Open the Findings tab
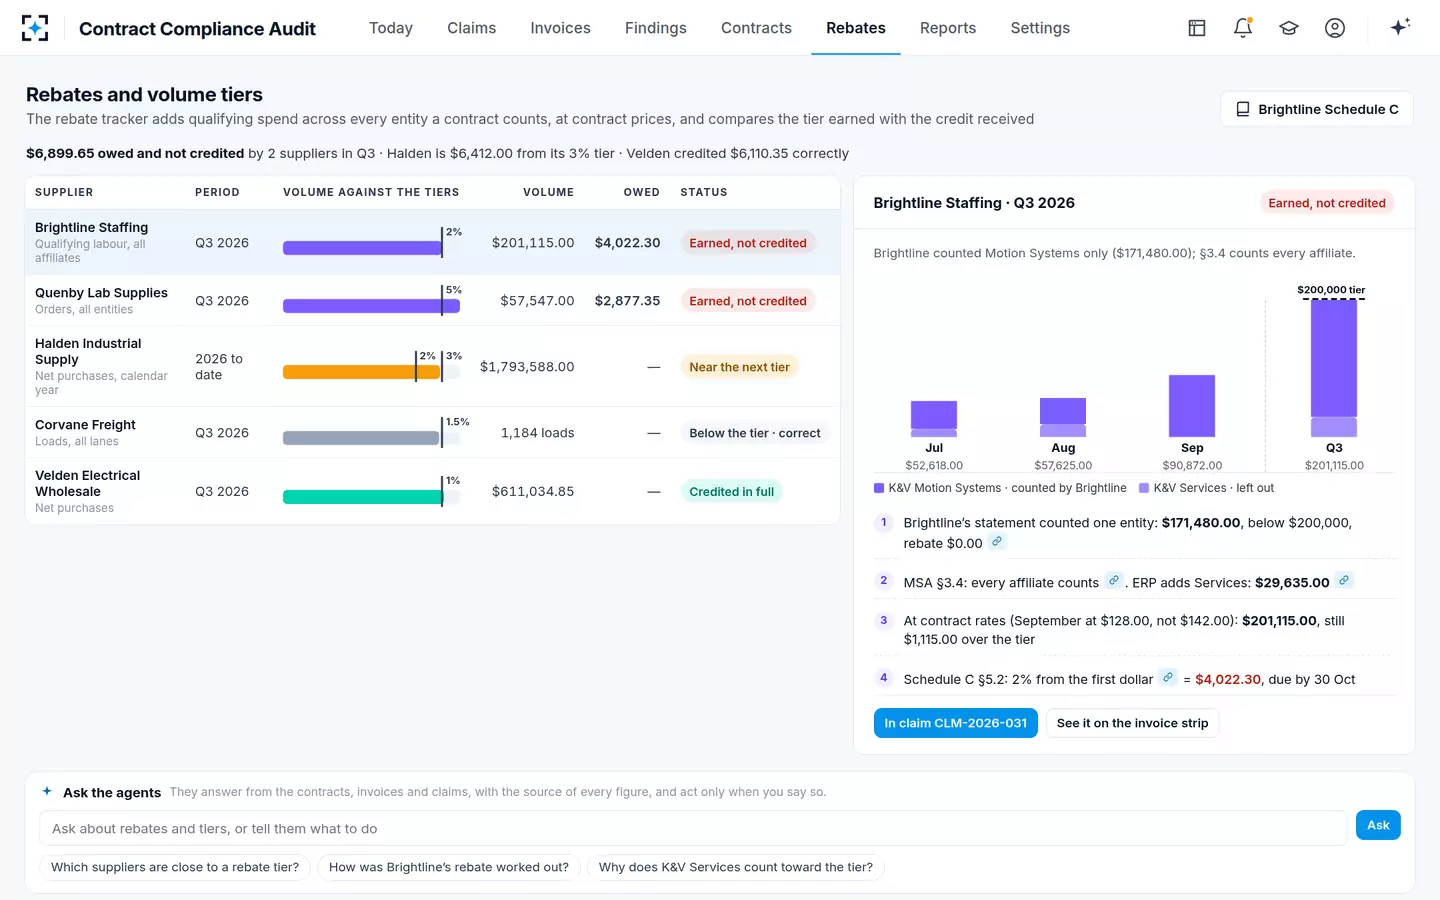Screen dimensions: 1440x900 [656, 28]
